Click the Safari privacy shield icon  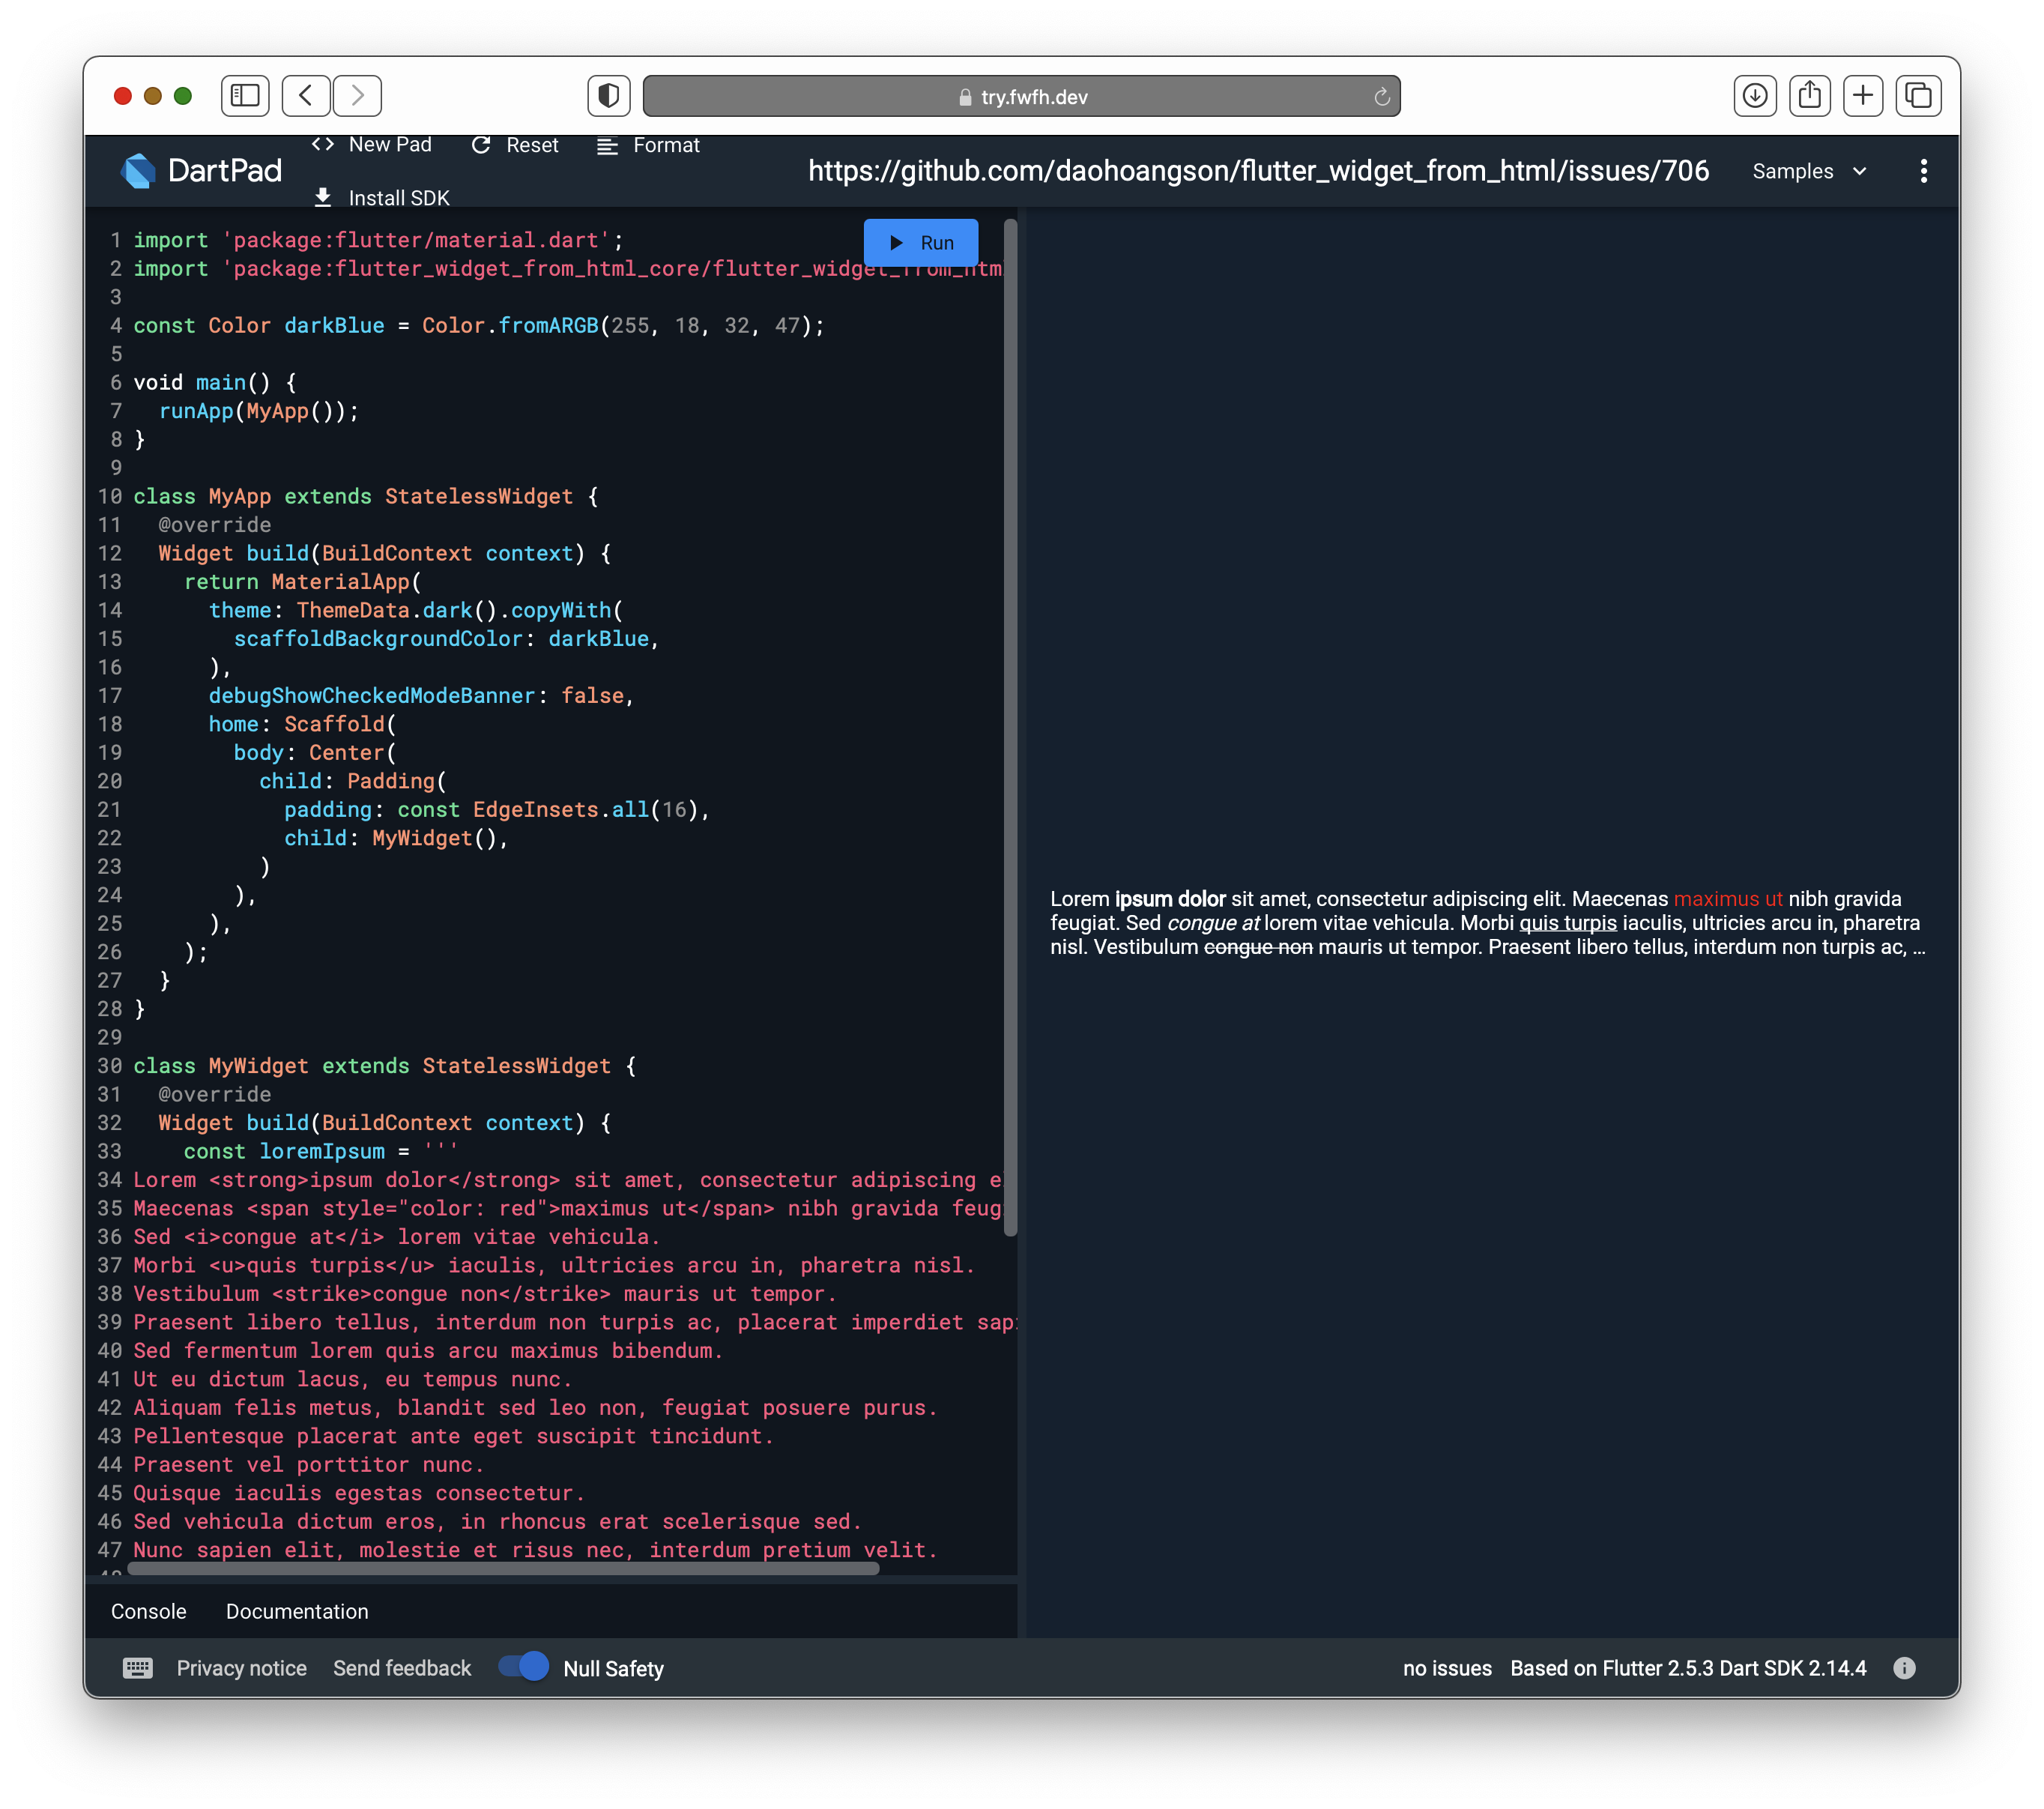608,96
